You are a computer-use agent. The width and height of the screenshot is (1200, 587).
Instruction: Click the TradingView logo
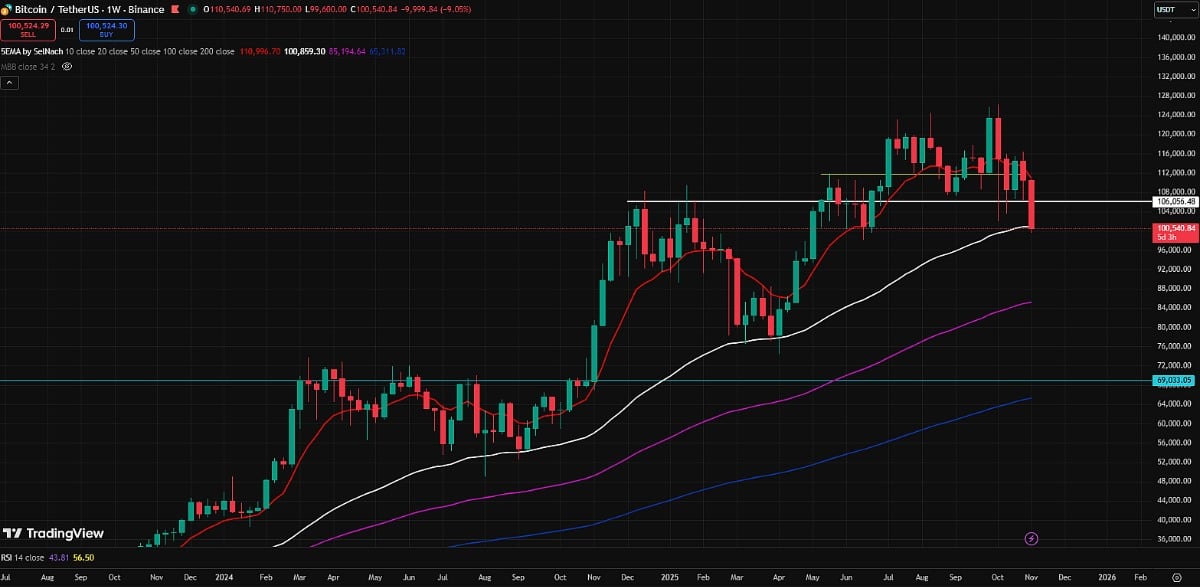53,533
